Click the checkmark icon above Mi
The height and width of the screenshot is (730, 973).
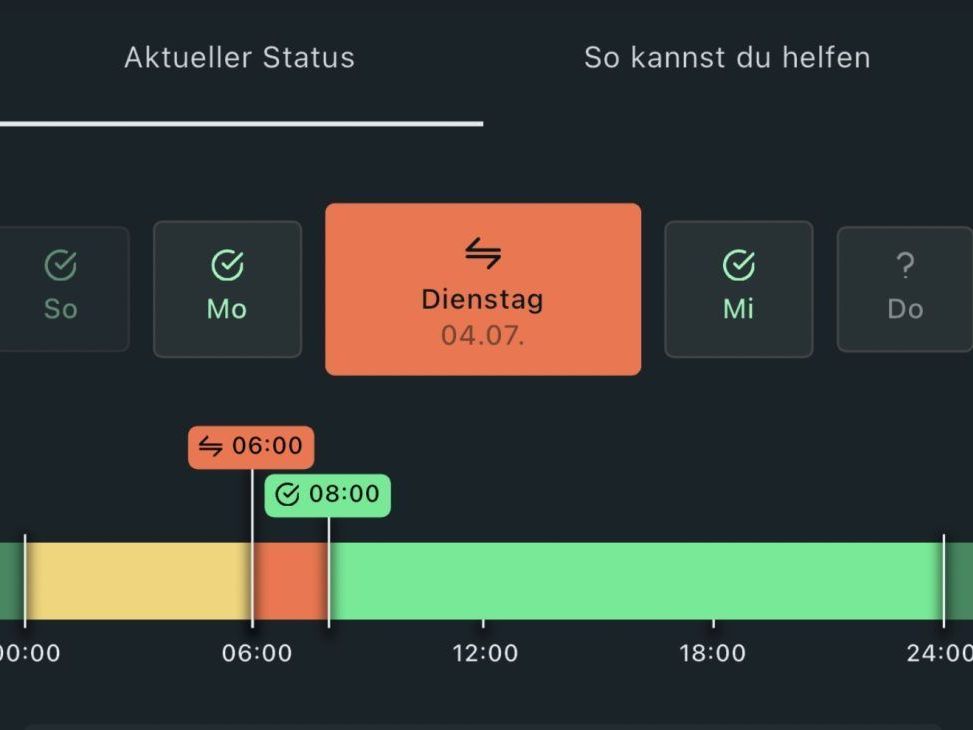(x=739, y=265)
